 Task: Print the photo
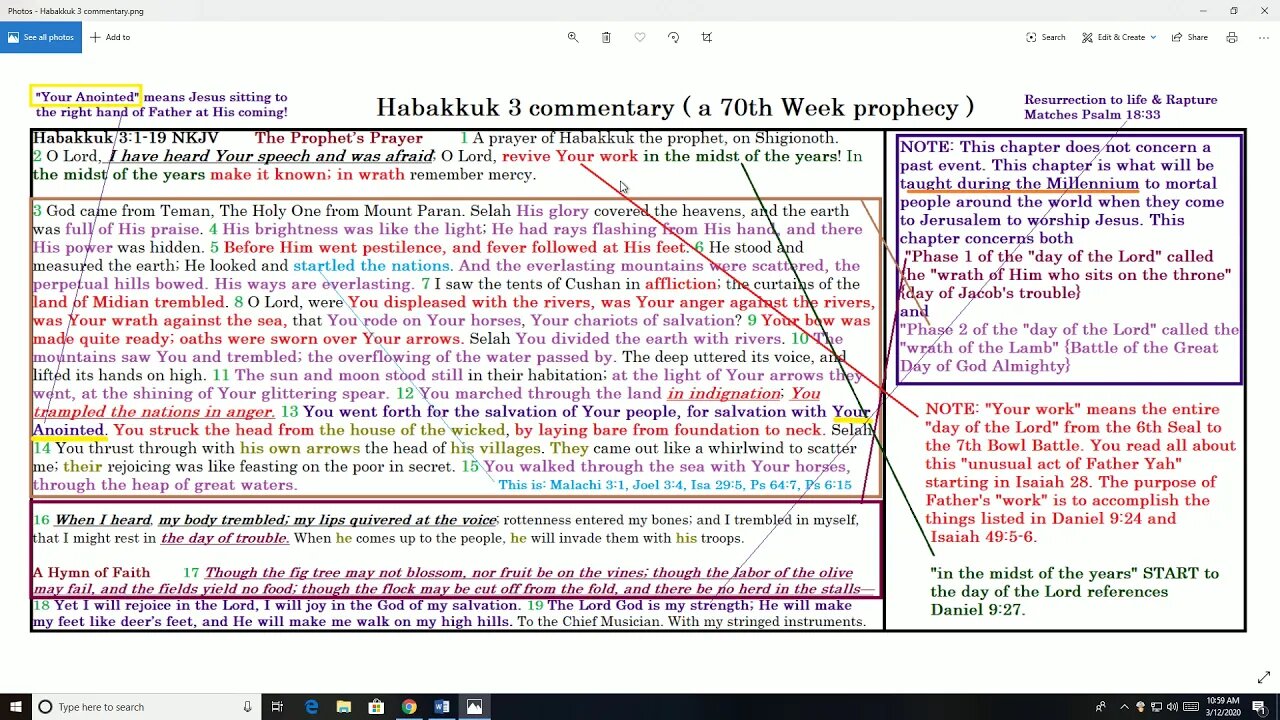[x=1232, y=37]
